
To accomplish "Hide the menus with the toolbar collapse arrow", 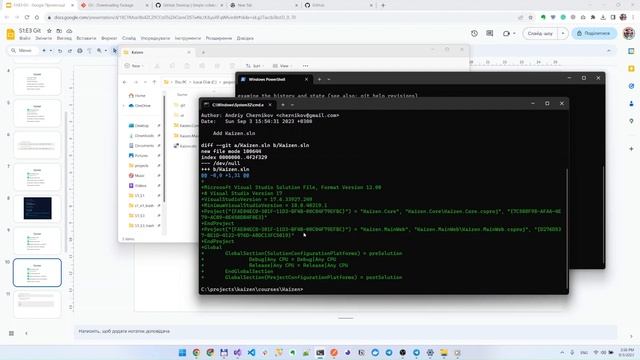I will pyautogui.click(x=609, y=51).
